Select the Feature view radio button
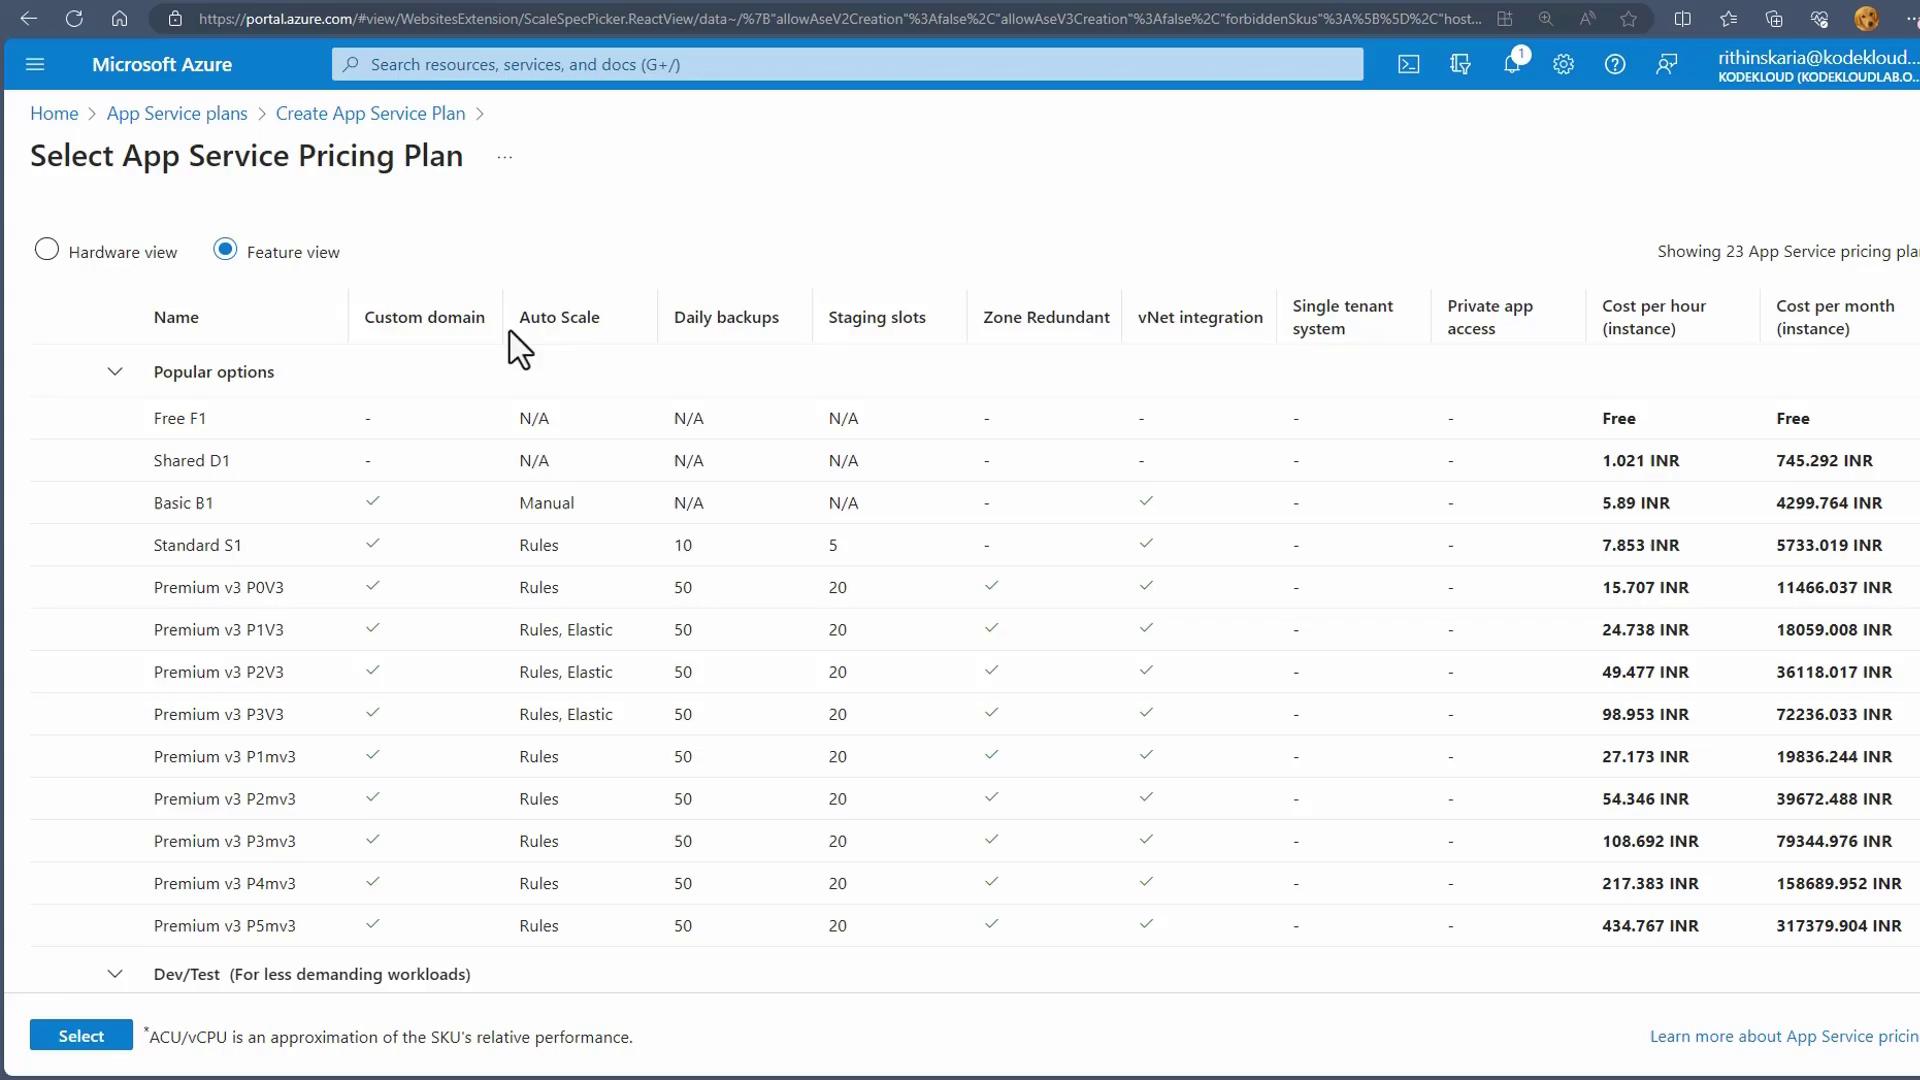Screen dimensions: 1920x1080 click(x=226, y=250)
